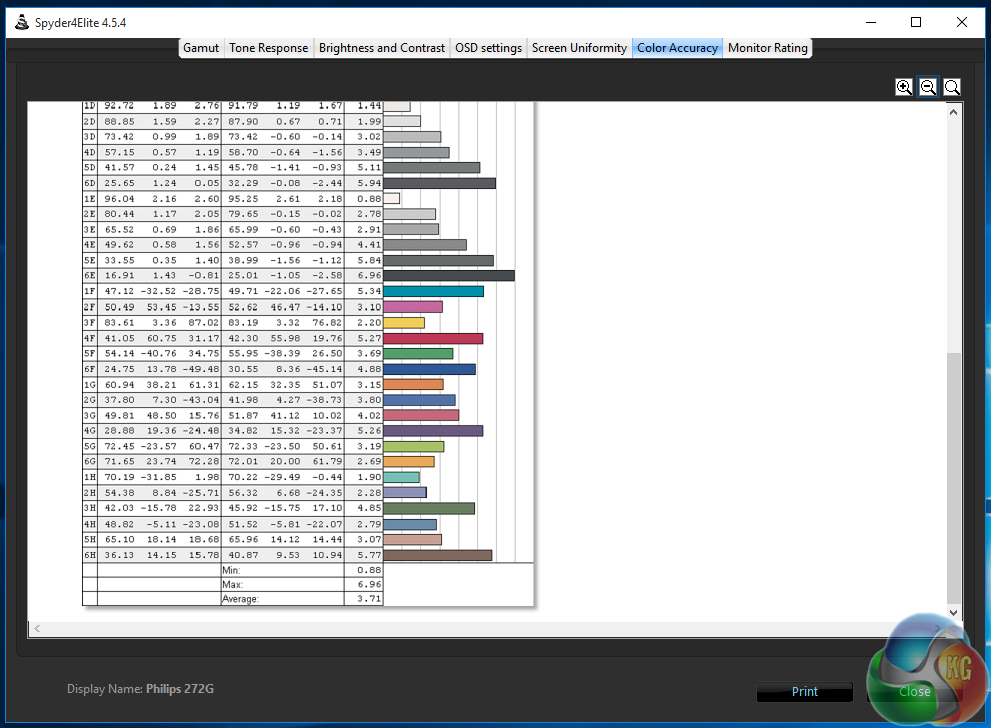Click the vertical scrollbar thumb
This screenshot has height=728, width=991.
tap(953, 475)
